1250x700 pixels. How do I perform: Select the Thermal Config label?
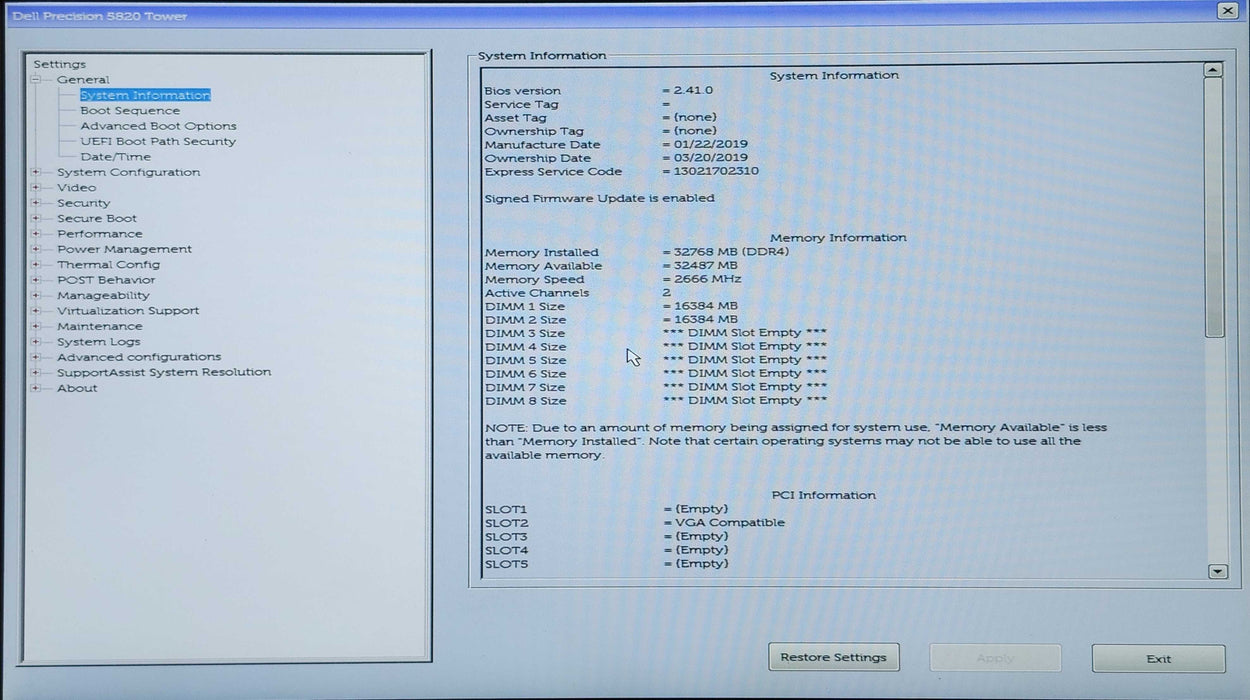click(x=108, y=265)
